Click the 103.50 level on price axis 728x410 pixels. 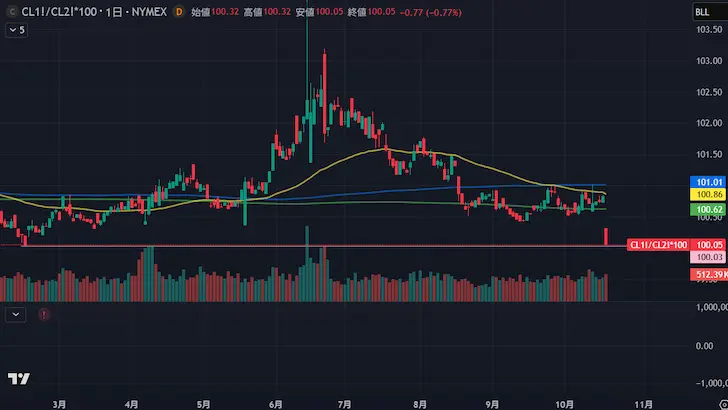(707, 29)
